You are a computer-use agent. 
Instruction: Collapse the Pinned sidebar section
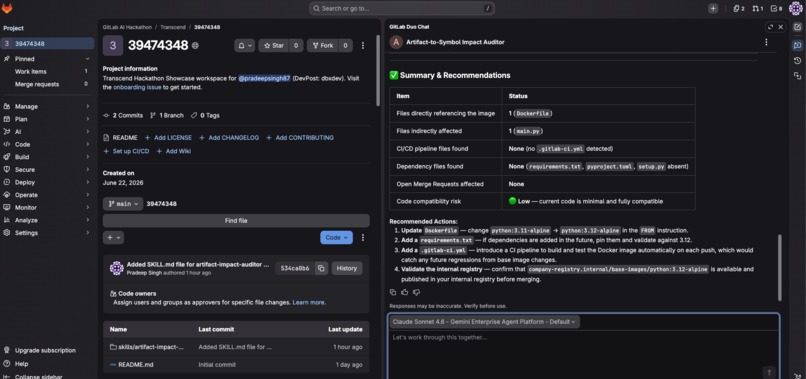(x=47, y=59)
